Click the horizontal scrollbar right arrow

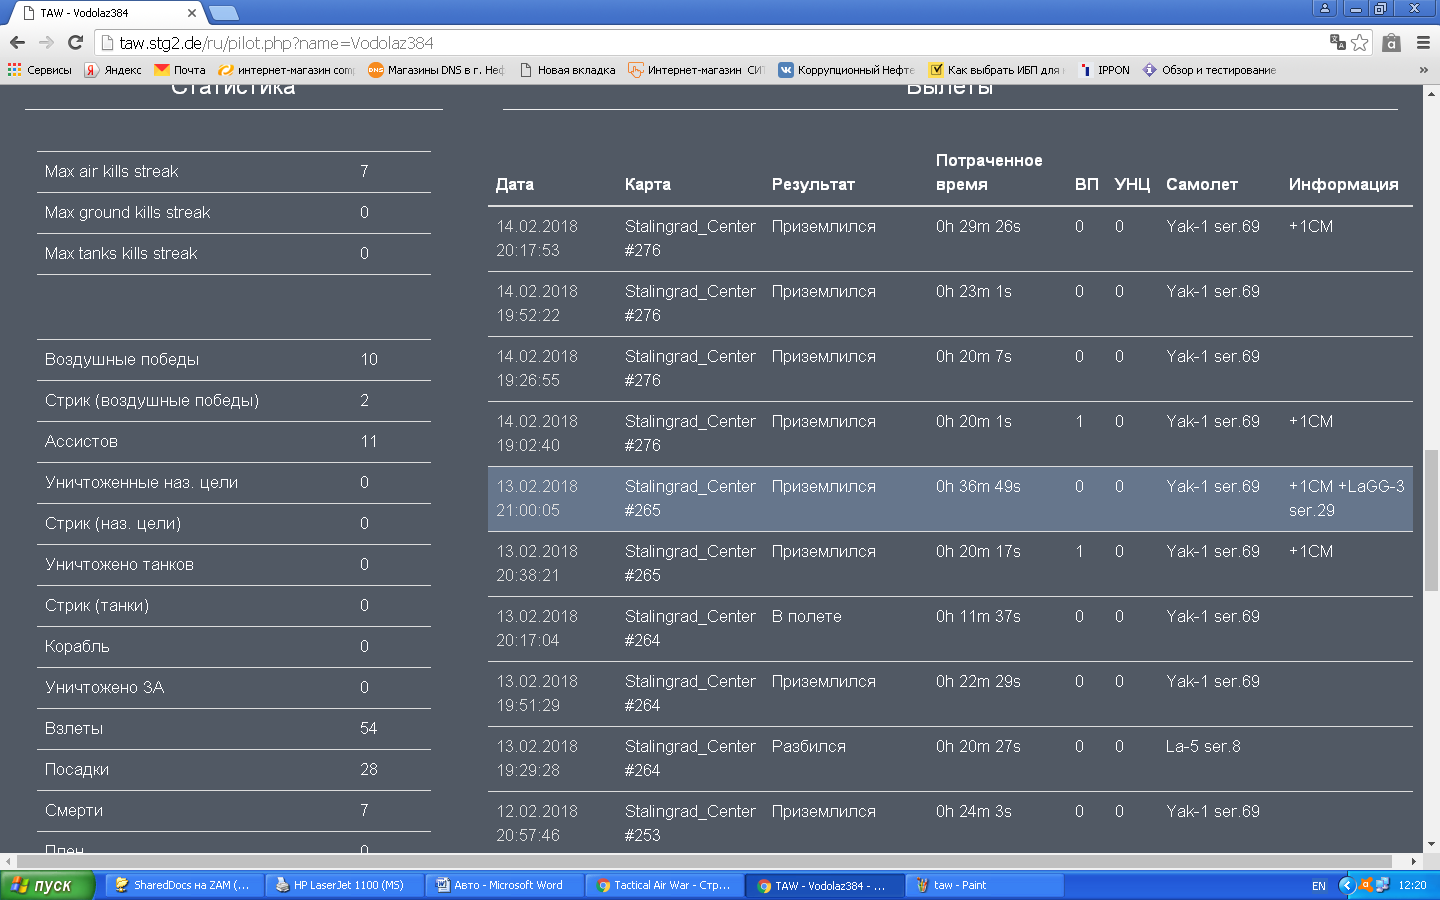1414,861
